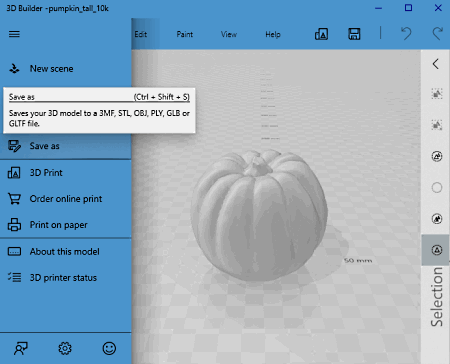Click the fifth circular selection icon
This screenshot has height=364, width=450.
pos(437,219)
